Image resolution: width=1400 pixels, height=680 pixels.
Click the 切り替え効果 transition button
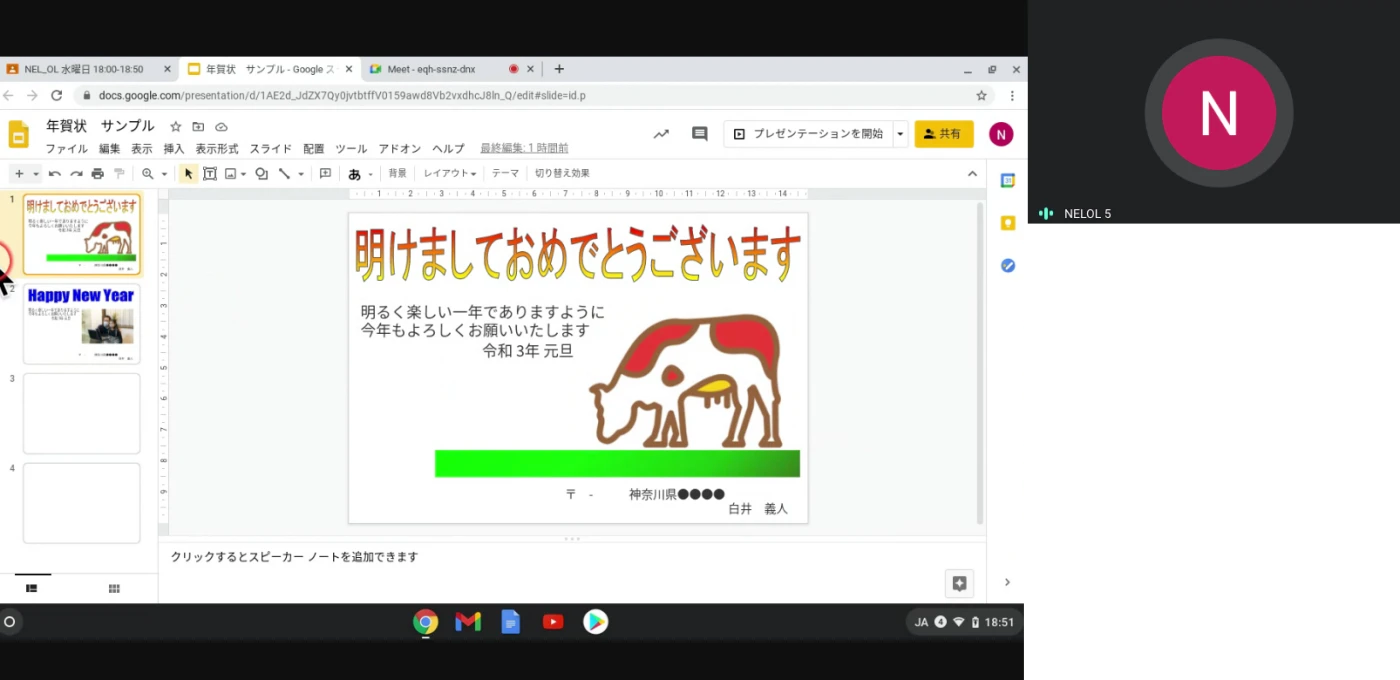[x=562, y=173]
